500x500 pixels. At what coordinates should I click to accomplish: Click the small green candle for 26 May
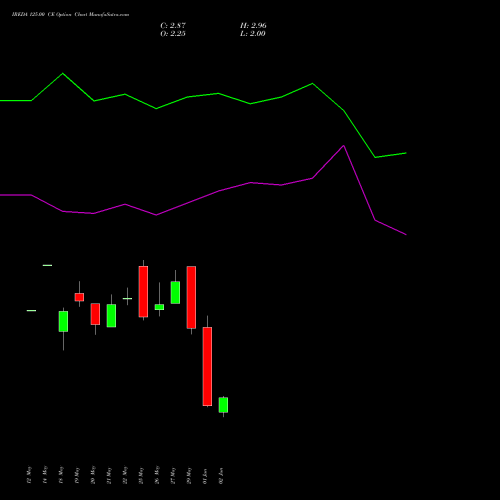(159, 307)
